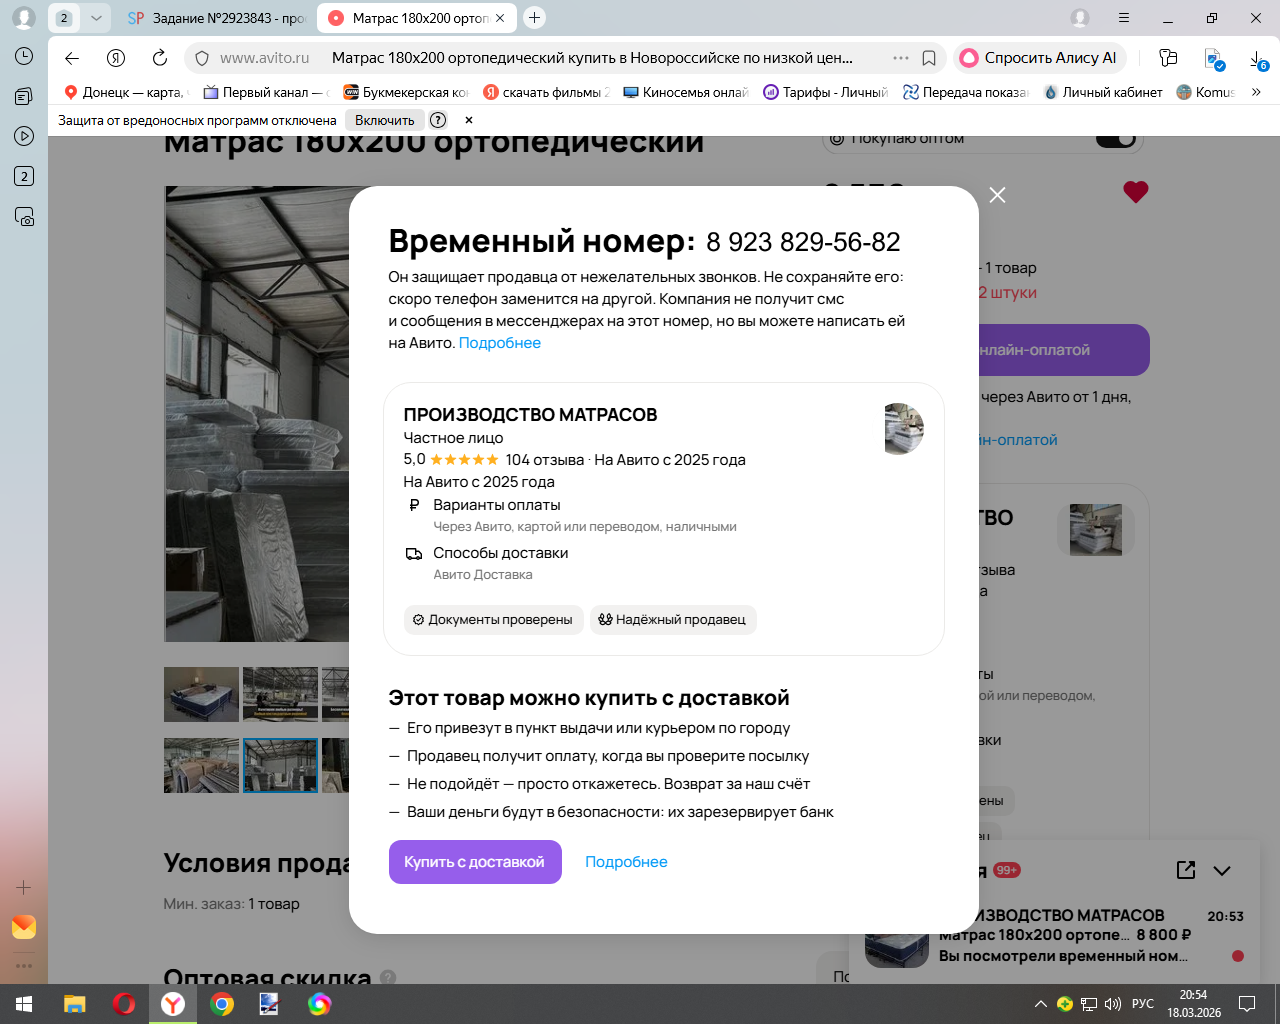1280x1024 pixels.
Task: Add a sidebar app with the plus icon
Action: click(24, 887)
